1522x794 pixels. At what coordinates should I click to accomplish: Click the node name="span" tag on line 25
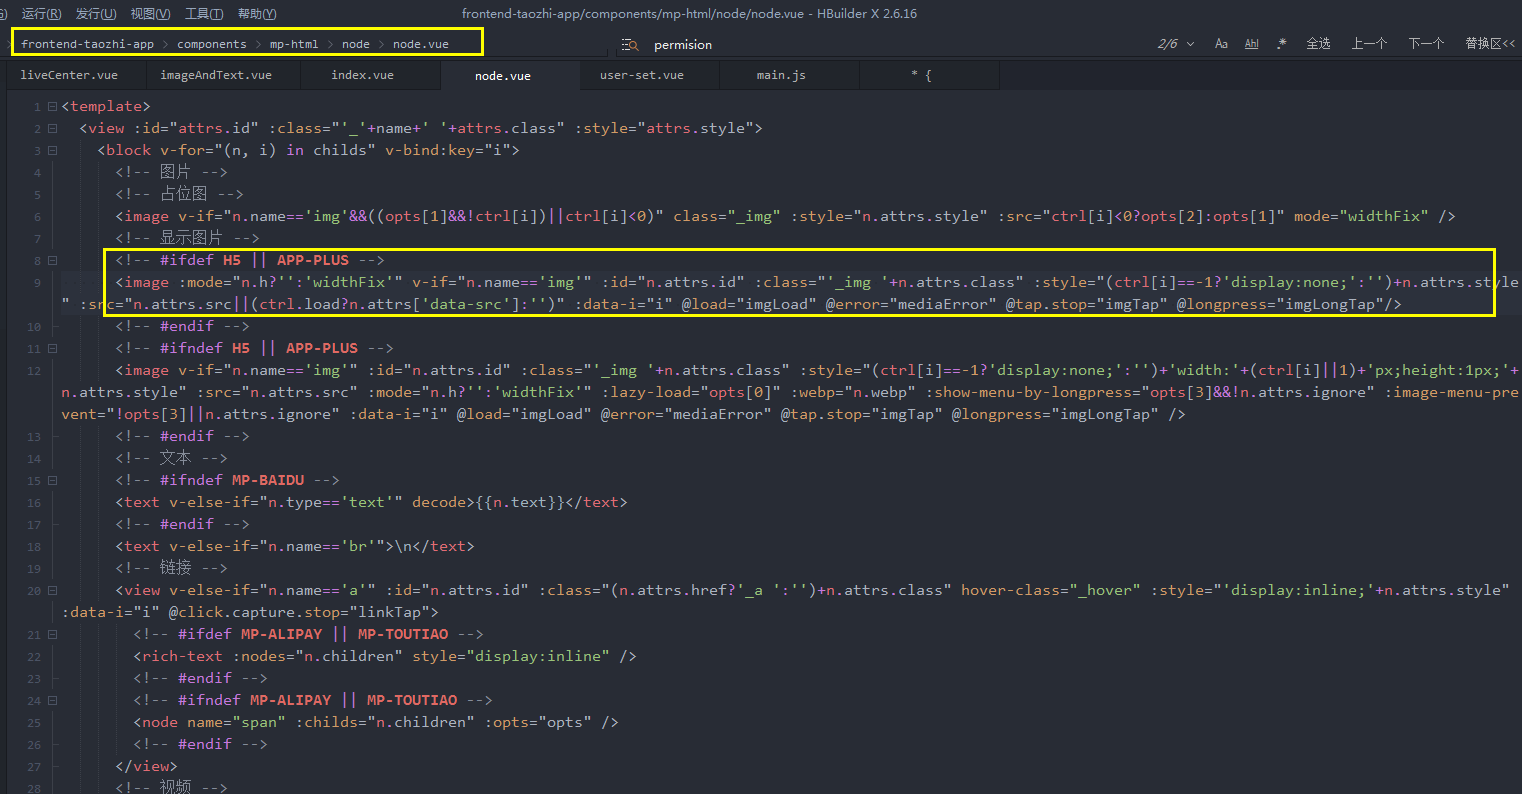[x=376, y=722]
